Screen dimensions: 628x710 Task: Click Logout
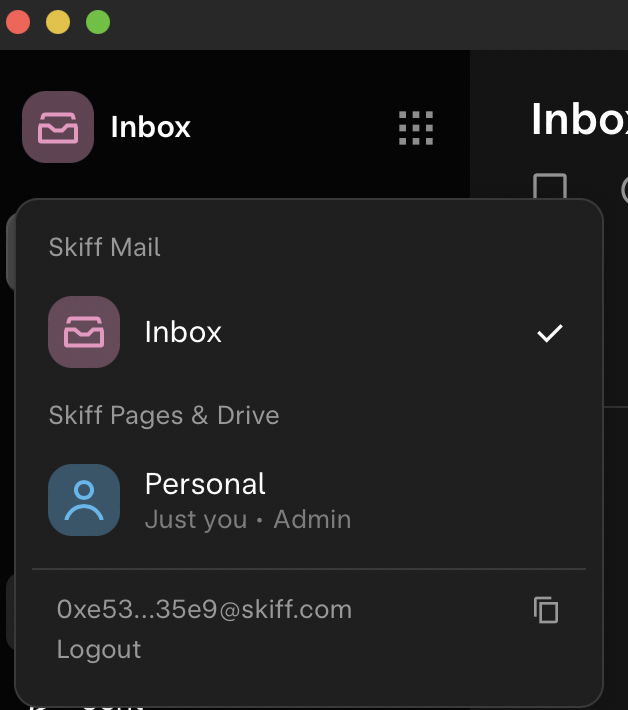tap(99, 649)
